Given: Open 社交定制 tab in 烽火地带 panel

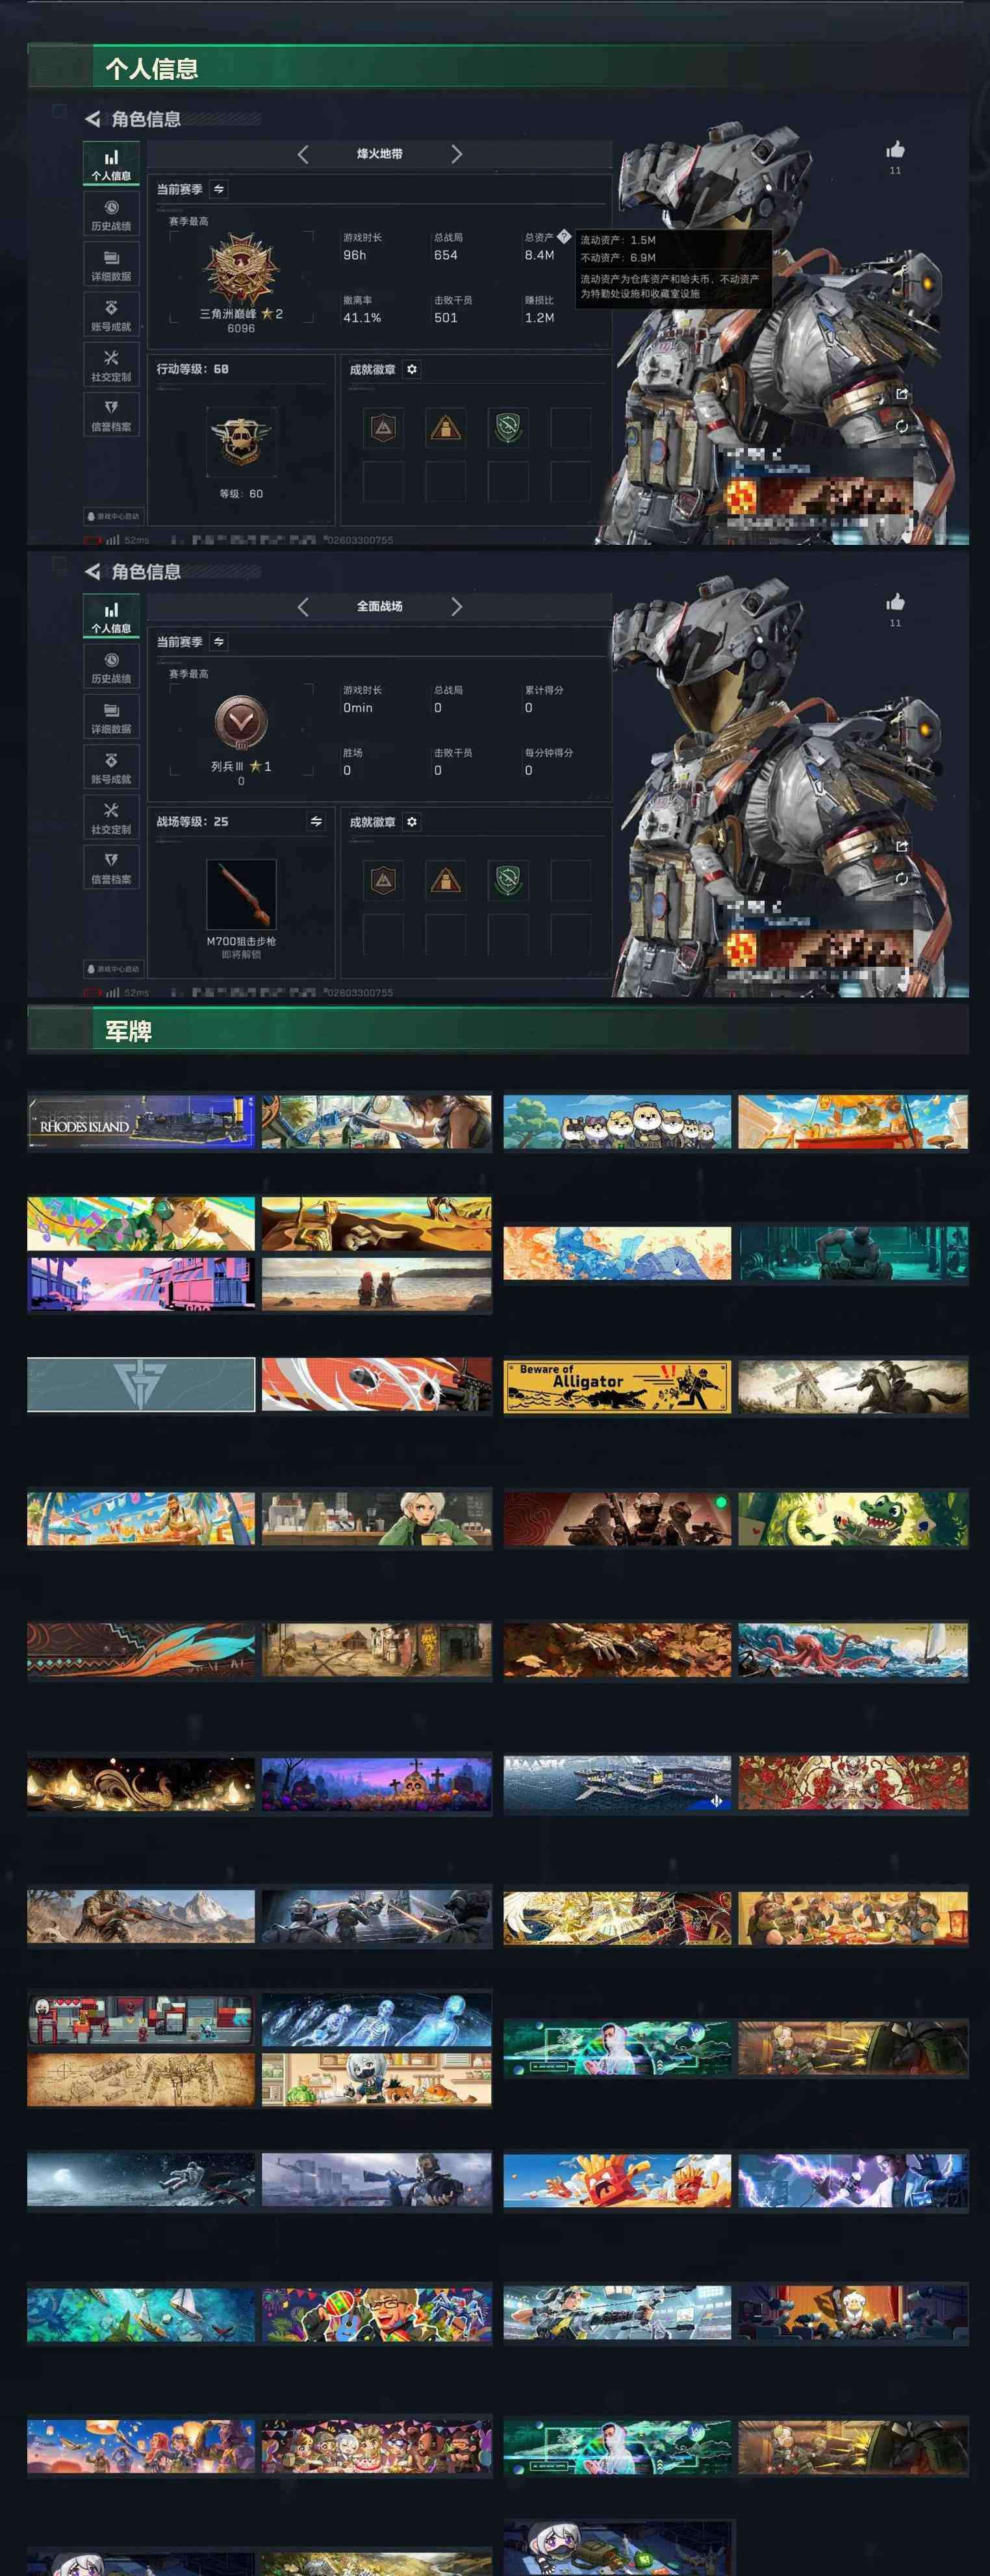Looking at the screenshot, I should pyautogui.click(x=111, y=365).
